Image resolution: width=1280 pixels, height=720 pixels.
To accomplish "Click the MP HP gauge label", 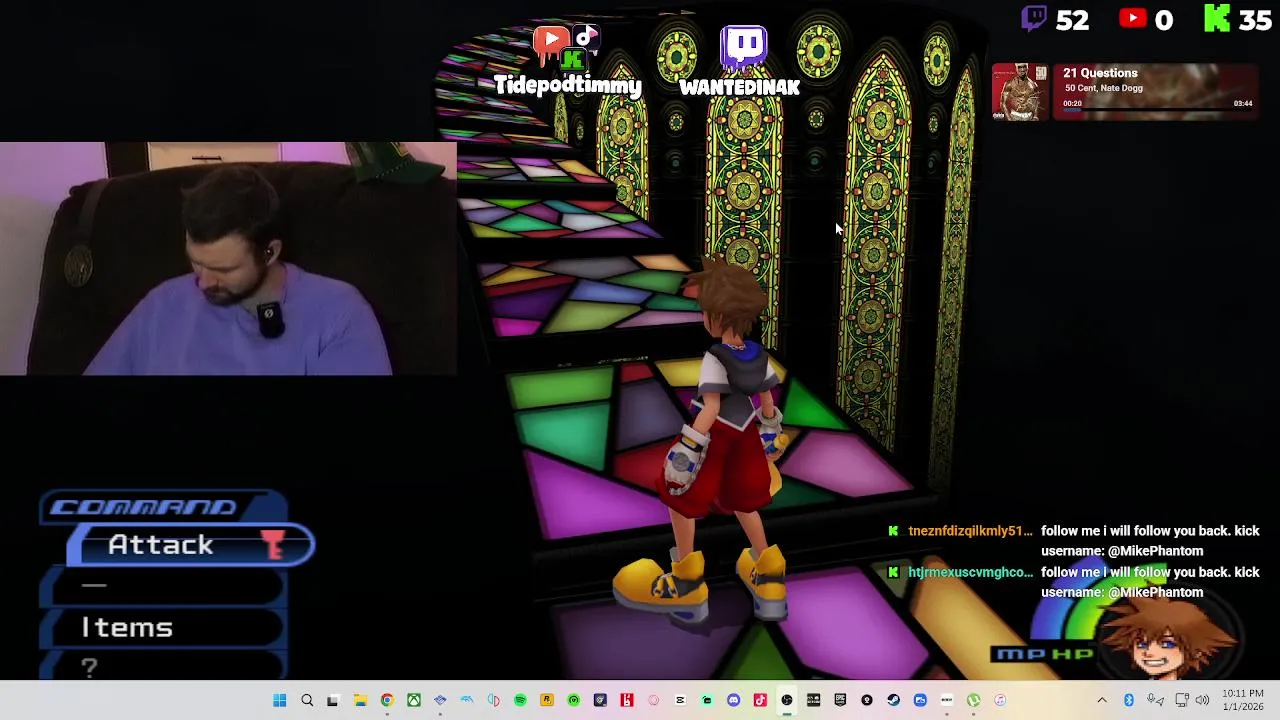I will pyautogui.click(x=1043, y=654).
